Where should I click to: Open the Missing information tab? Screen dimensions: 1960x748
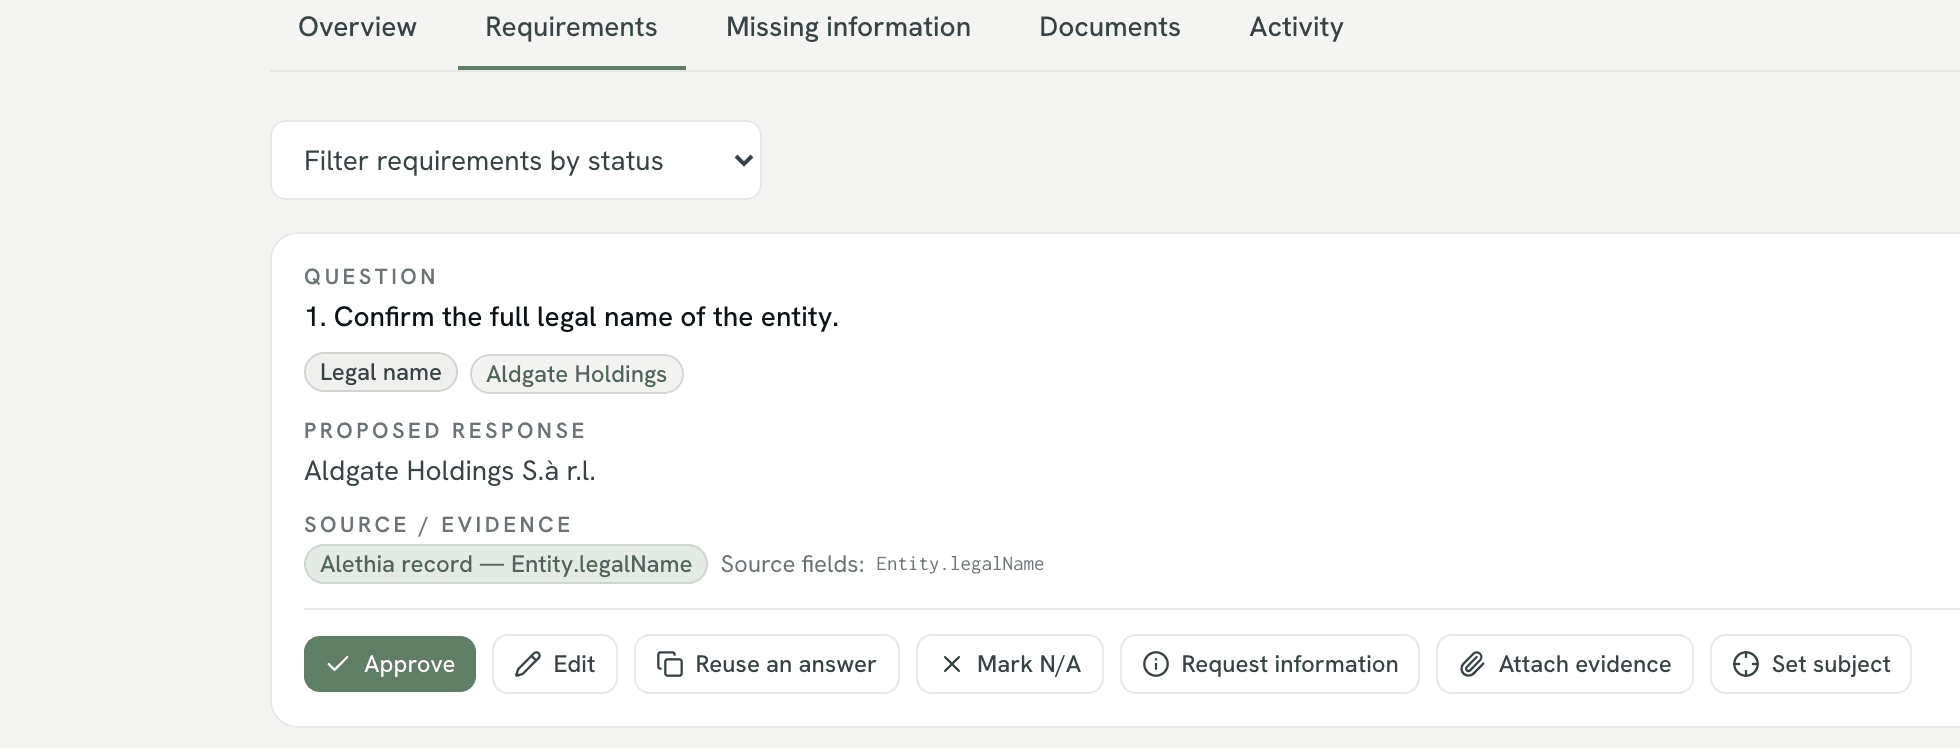848,27
